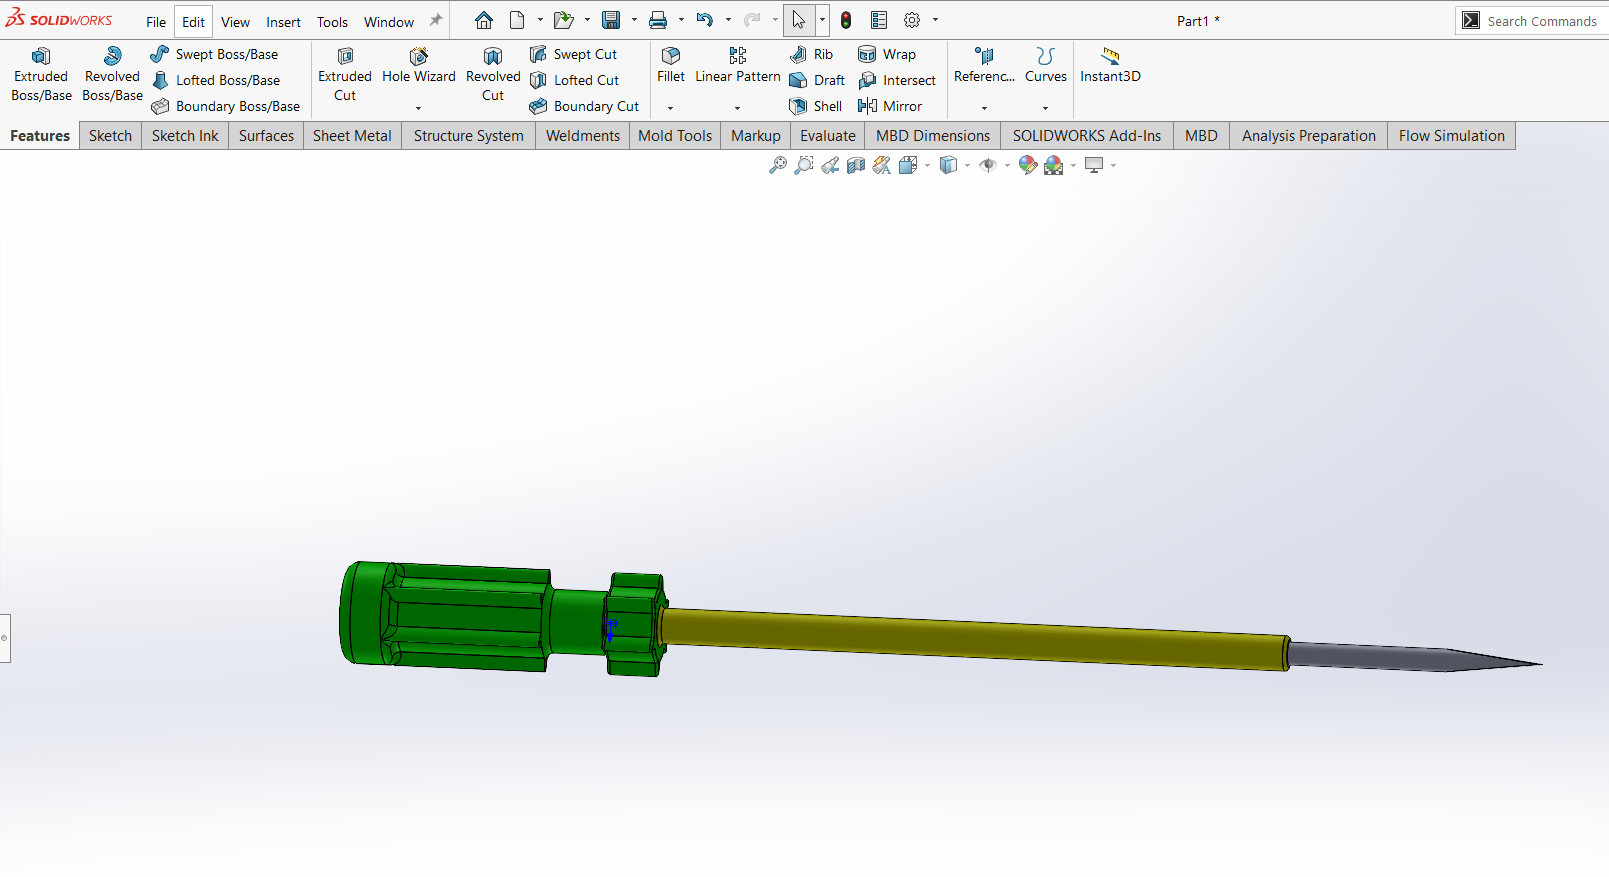Open the File menu

[156, 22]
